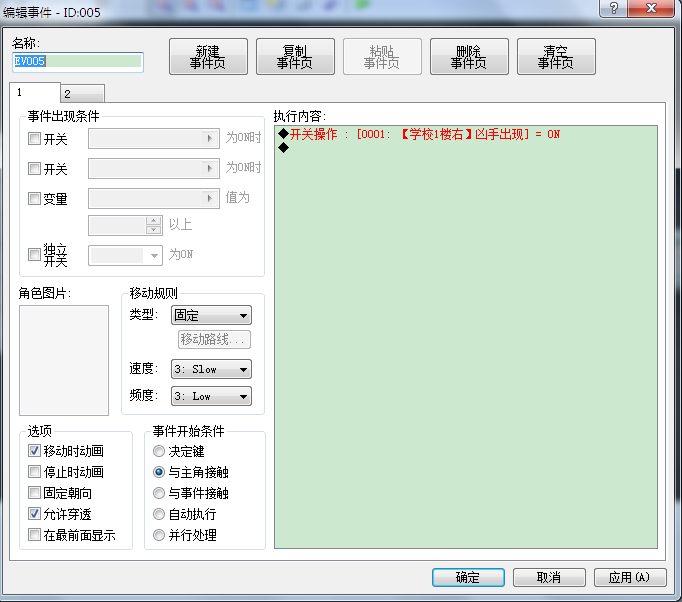Select the 并行处理 trigger radio button

coord(159,535)
